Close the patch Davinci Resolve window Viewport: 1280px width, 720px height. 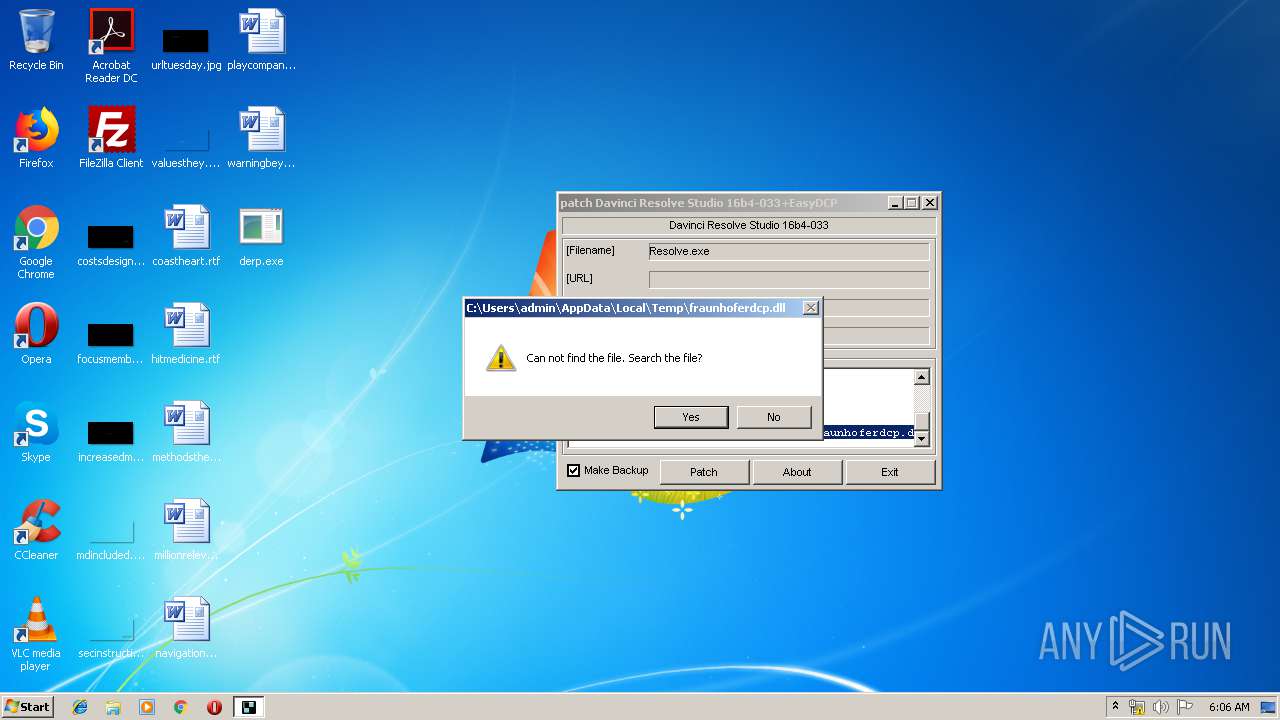(929, 203)
